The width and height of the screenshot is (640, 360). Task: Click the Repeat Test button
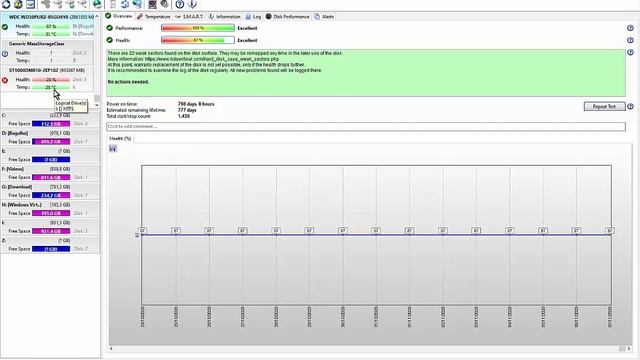tap(604, 106)
